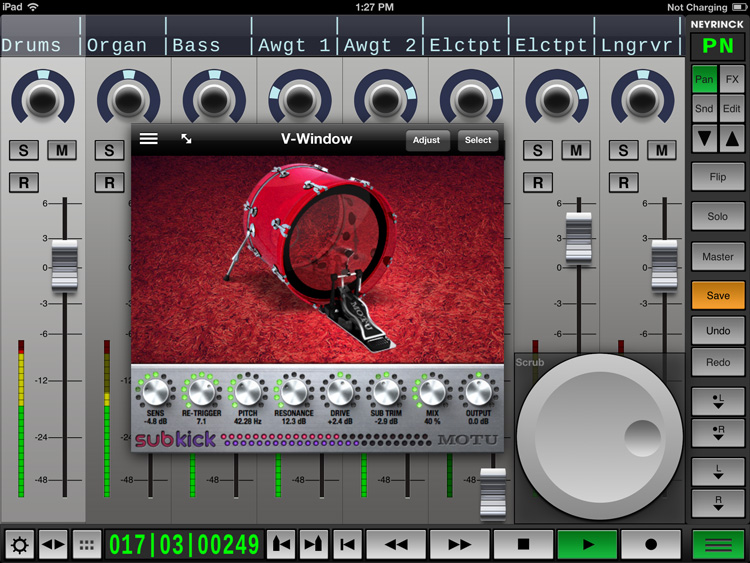Select the Snd mode tab
Viewport: 750px width, 563px height.
[x=704, y=109]
